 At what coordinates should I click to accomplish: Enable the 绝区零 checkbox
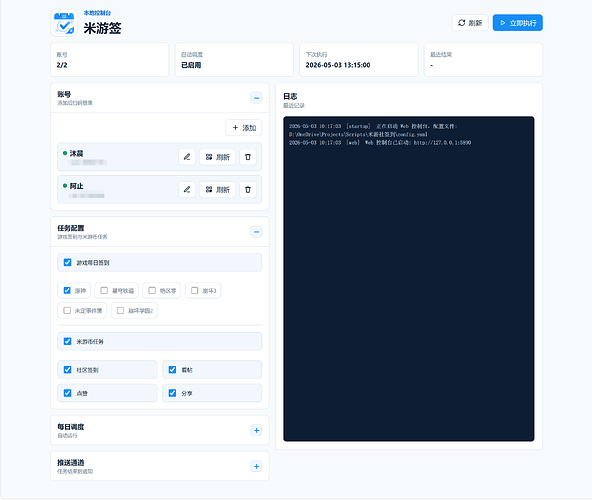pyautogui.click(x=152, y=290)
